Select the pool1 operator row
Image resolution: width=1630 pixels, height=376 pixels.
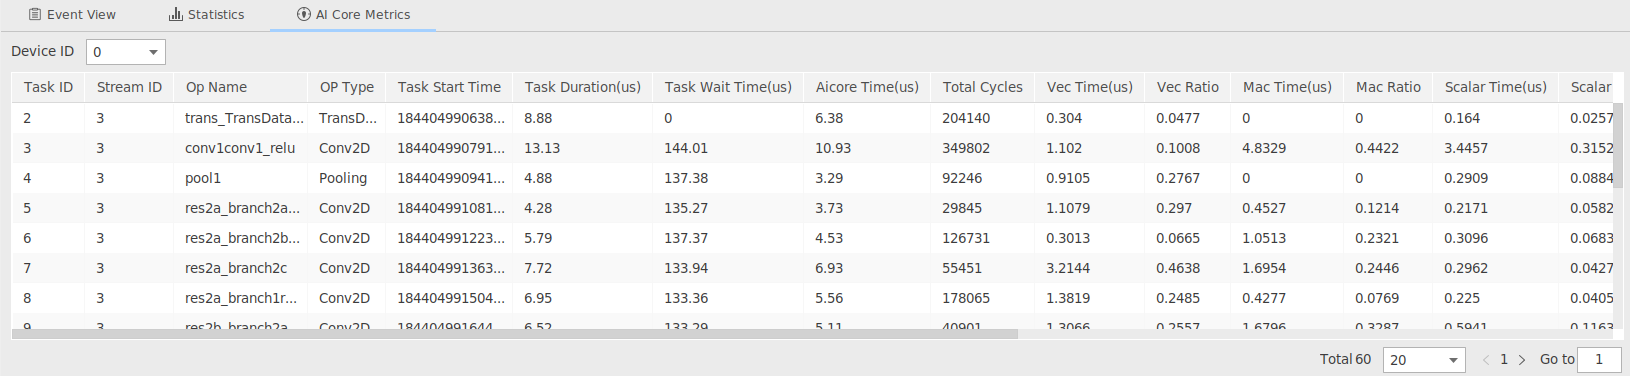(x=812, y=178)
